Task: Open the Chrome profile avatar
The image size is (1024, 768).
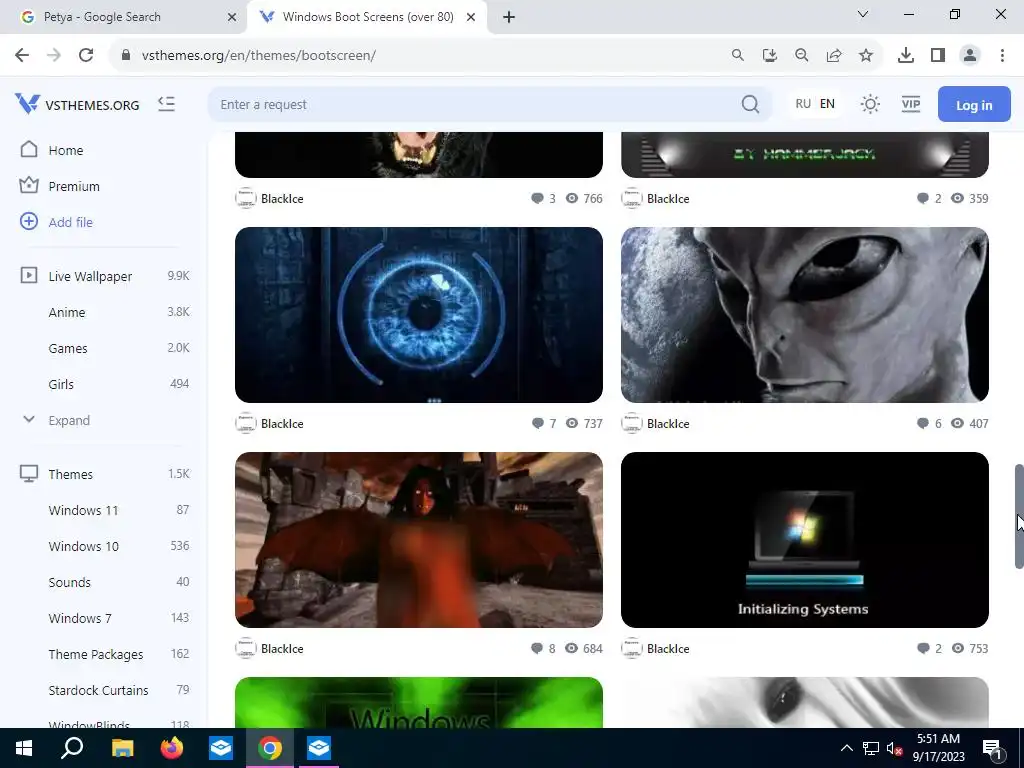Action: (970, 55)
